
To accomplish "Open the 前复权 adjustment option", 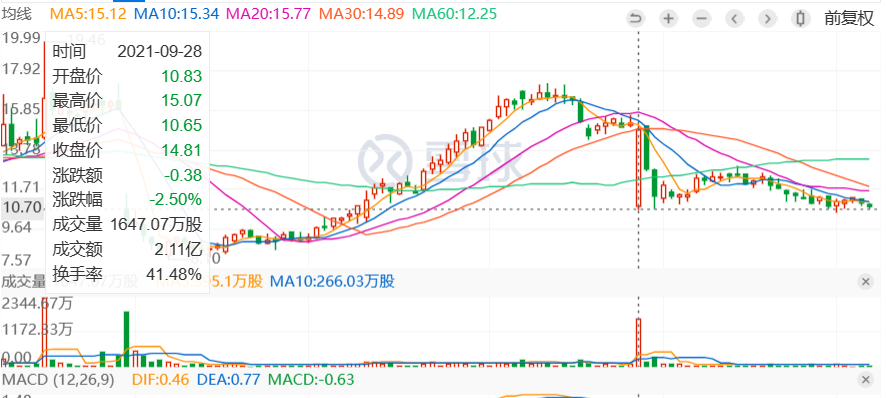I will point(849,19).
